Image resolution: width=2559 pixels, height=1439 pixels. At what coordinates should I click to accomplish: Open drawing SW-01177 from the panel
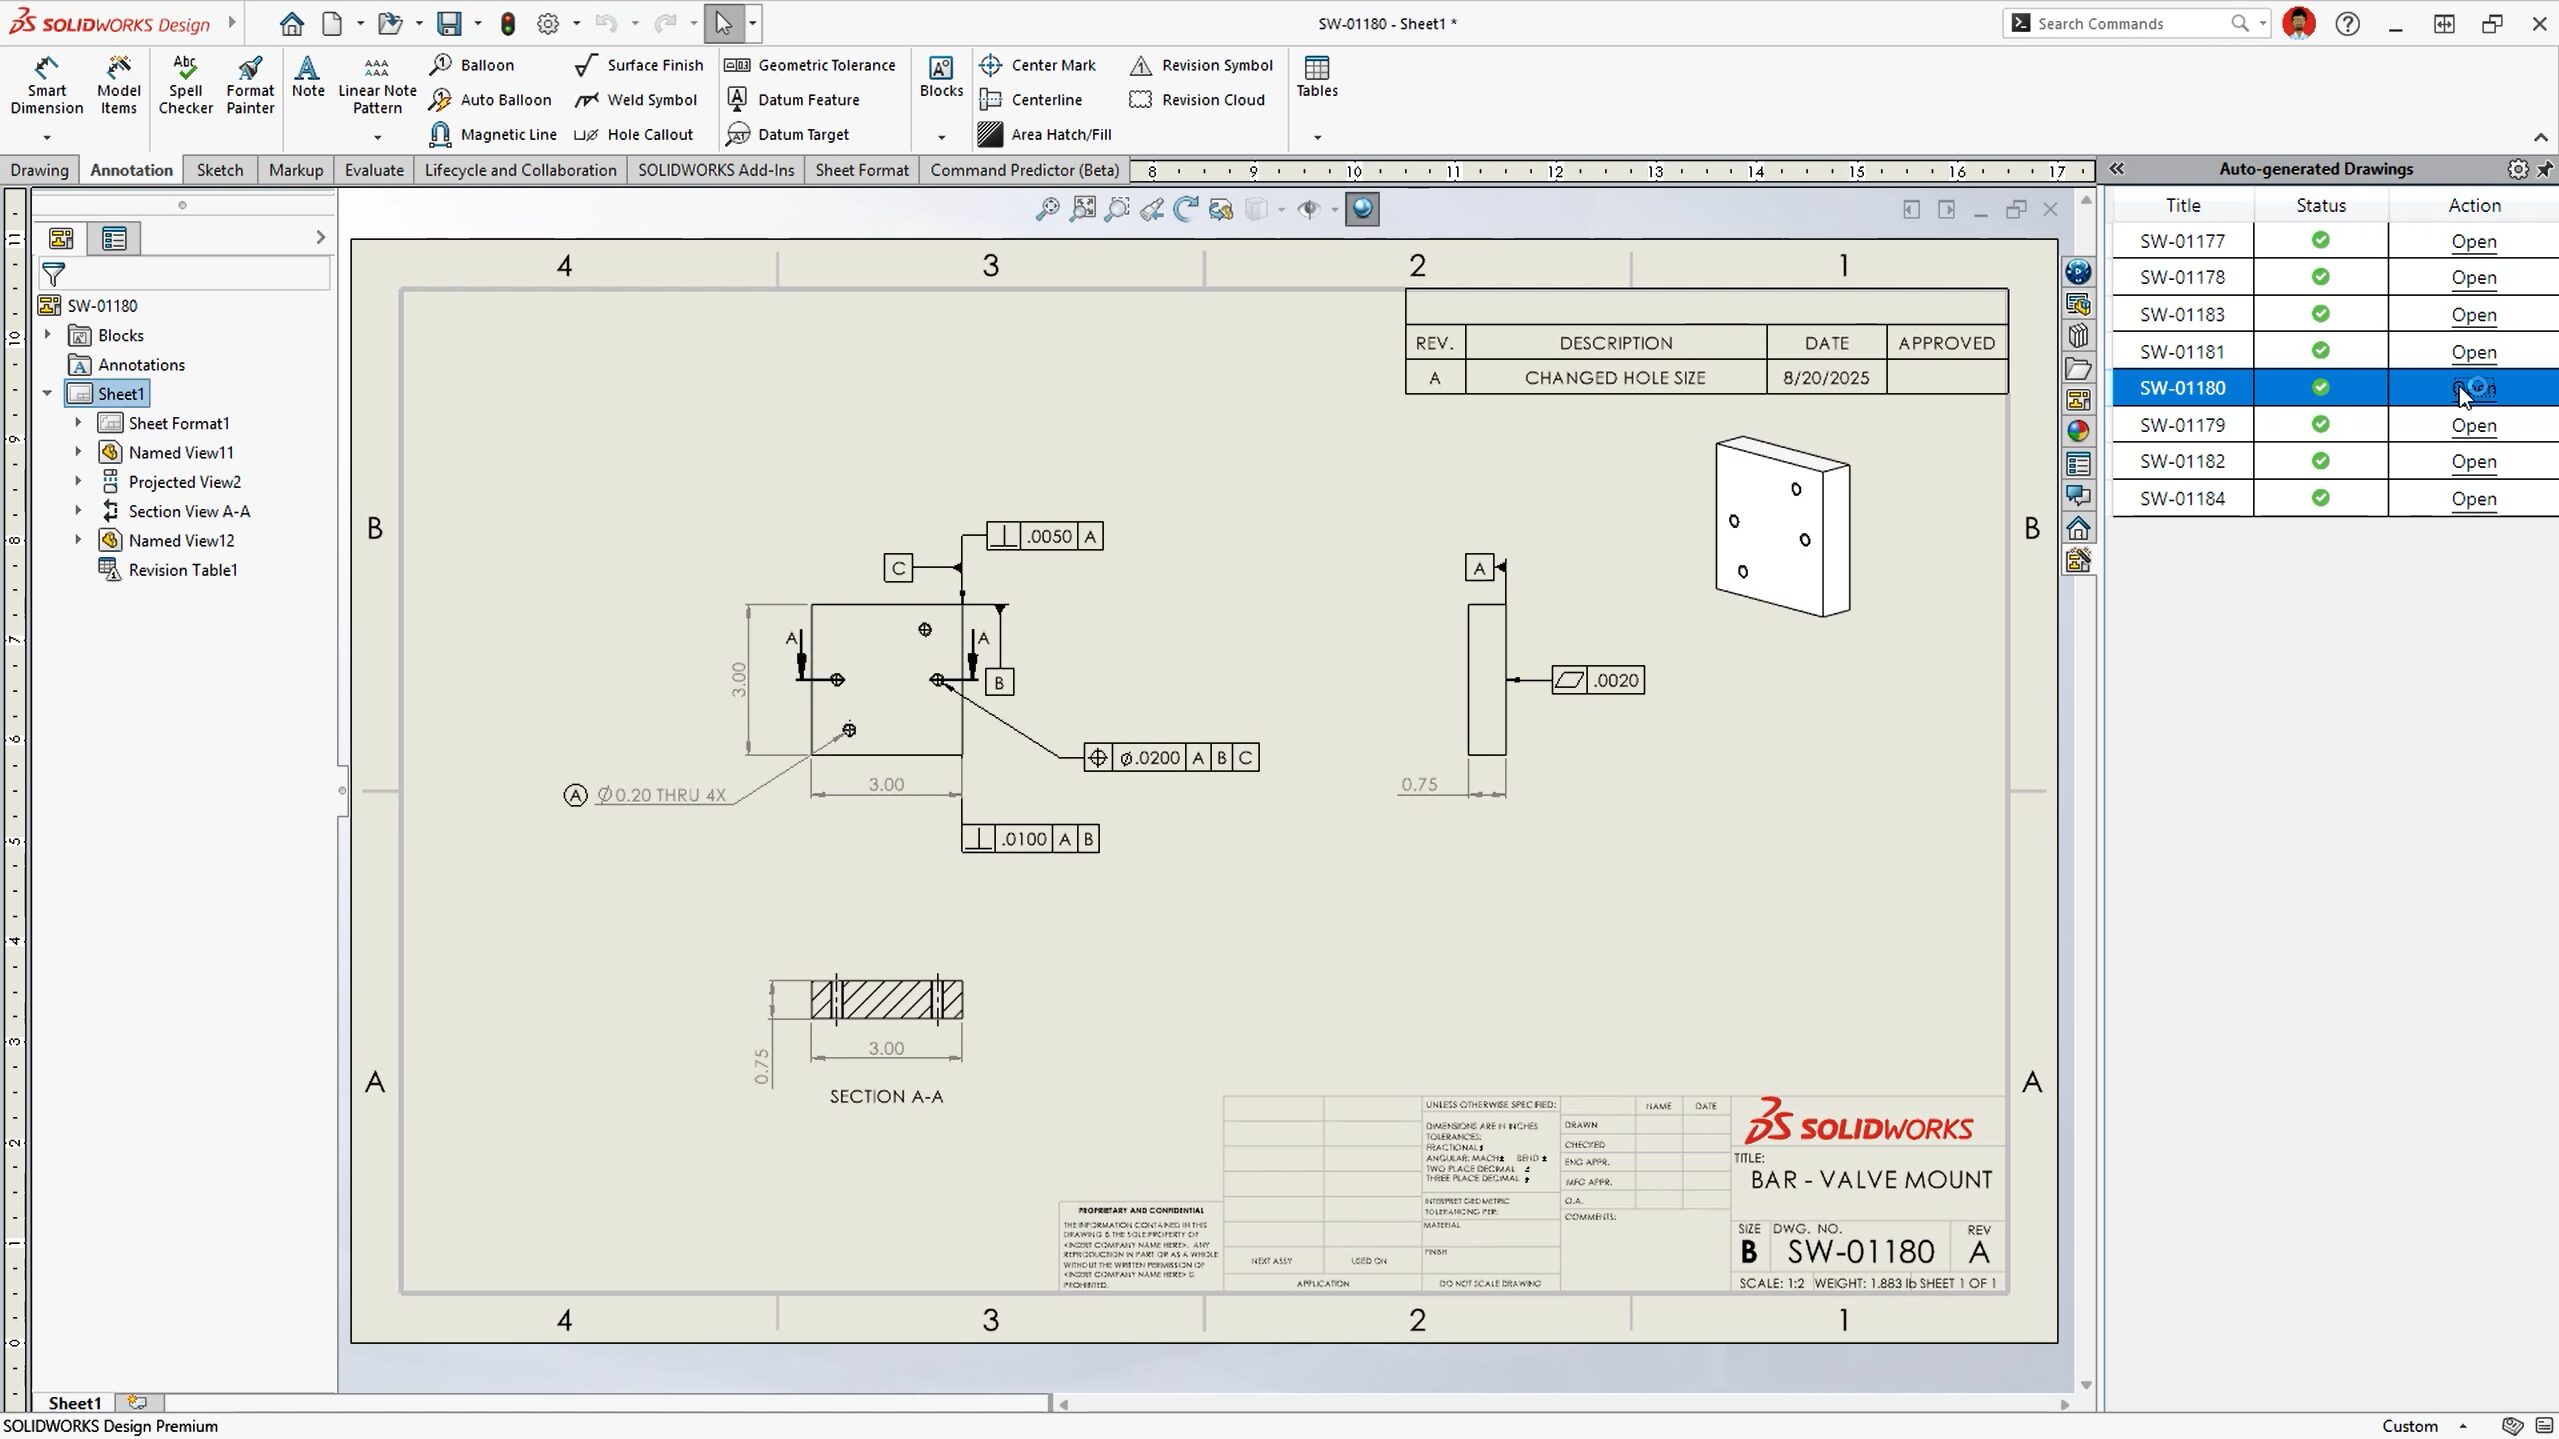pos(2472,241)
